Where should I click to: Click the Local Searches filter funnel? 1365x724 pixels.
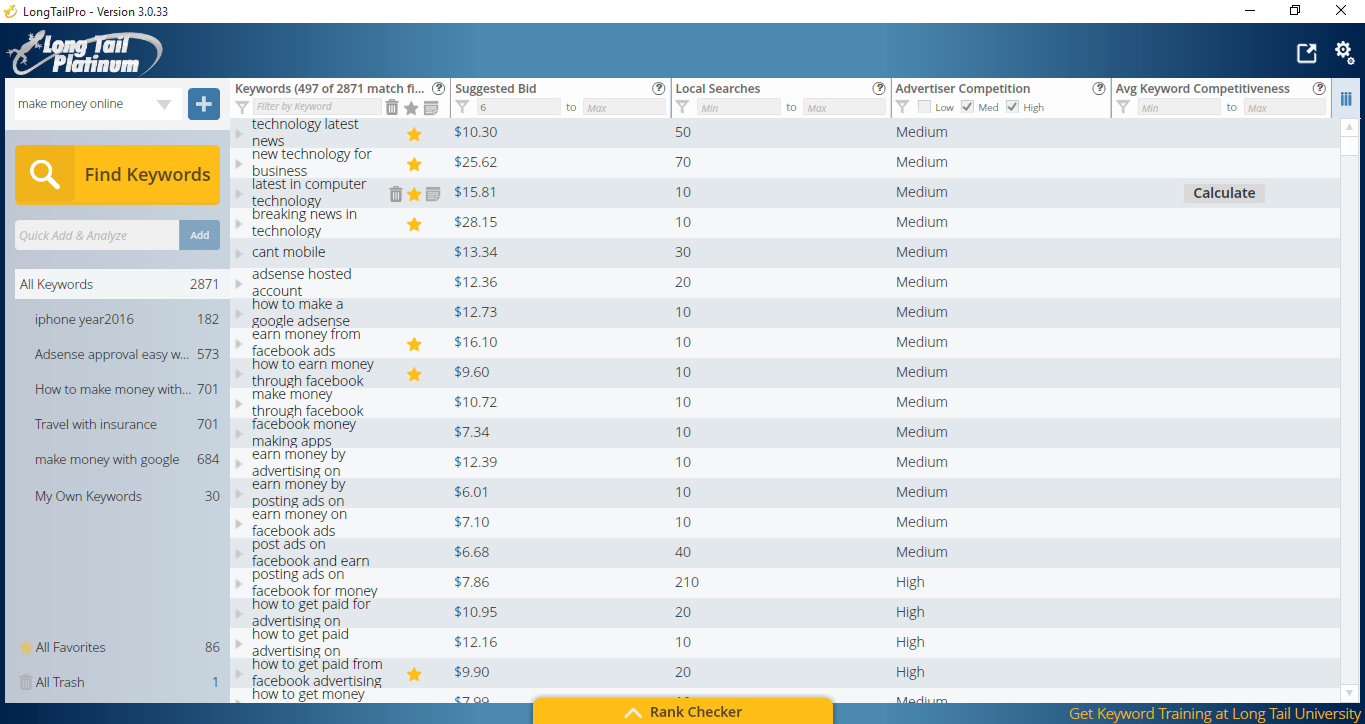682,107
